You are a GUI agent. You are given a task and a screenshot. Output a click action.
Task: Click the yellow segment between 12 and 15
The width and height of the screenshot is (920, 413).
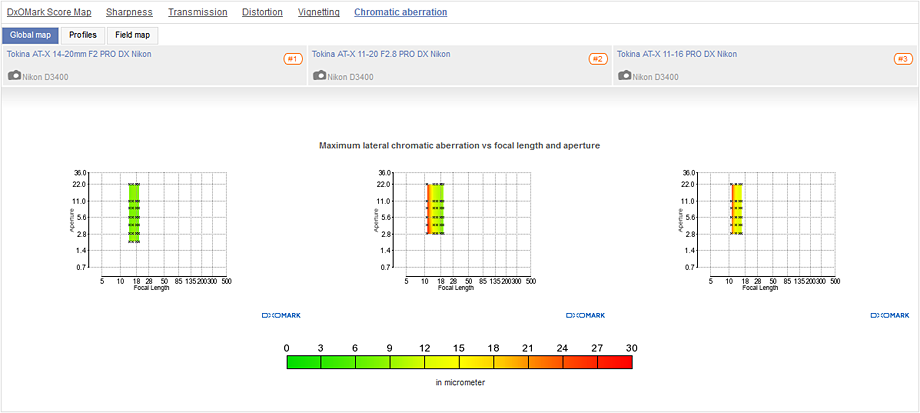point(442,363)
